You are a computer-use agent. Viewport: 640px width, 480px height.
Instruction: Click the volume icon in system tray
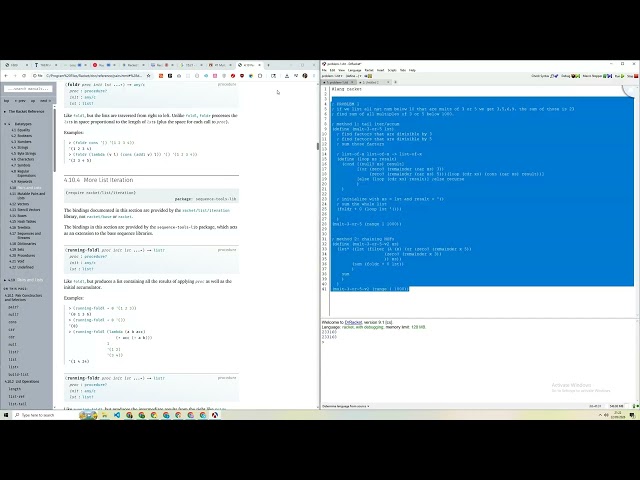coord(606,415)
